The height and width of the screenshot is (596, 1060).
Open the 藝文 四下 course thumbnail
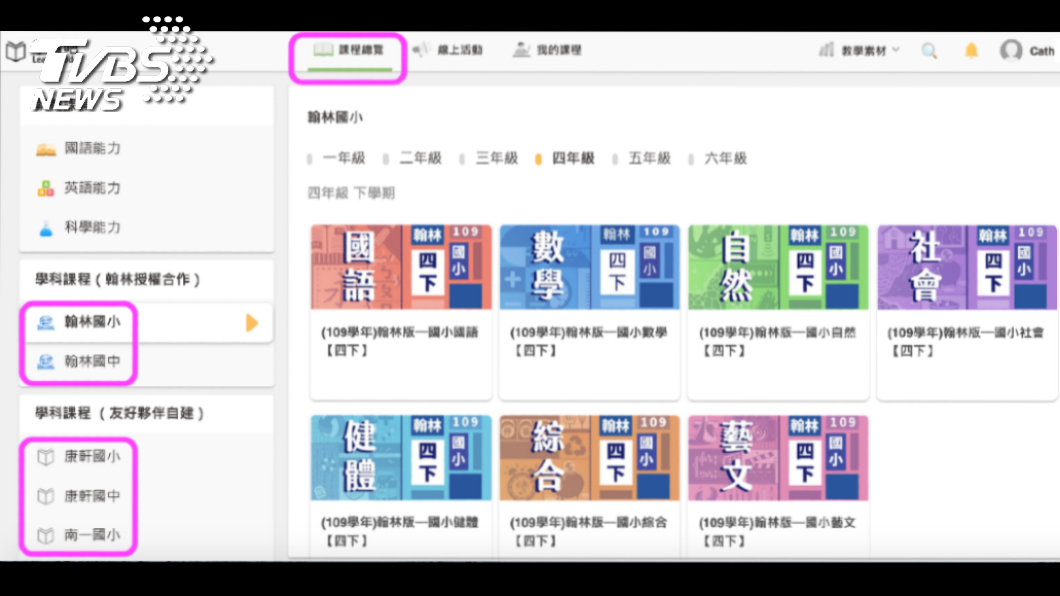[778, 457]
